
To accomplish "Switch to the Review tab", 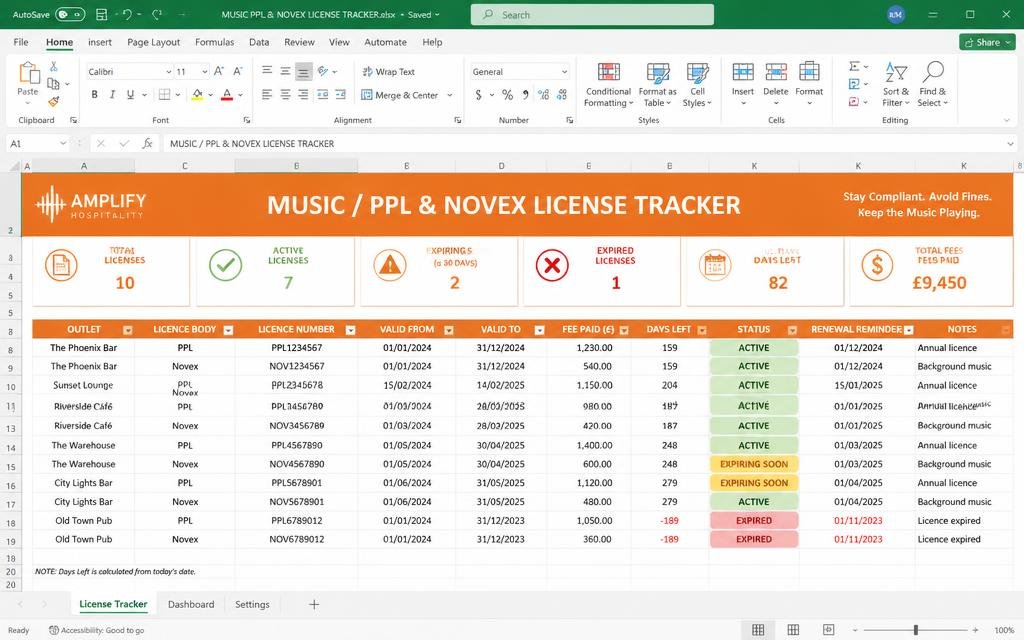I will (299, 42).
